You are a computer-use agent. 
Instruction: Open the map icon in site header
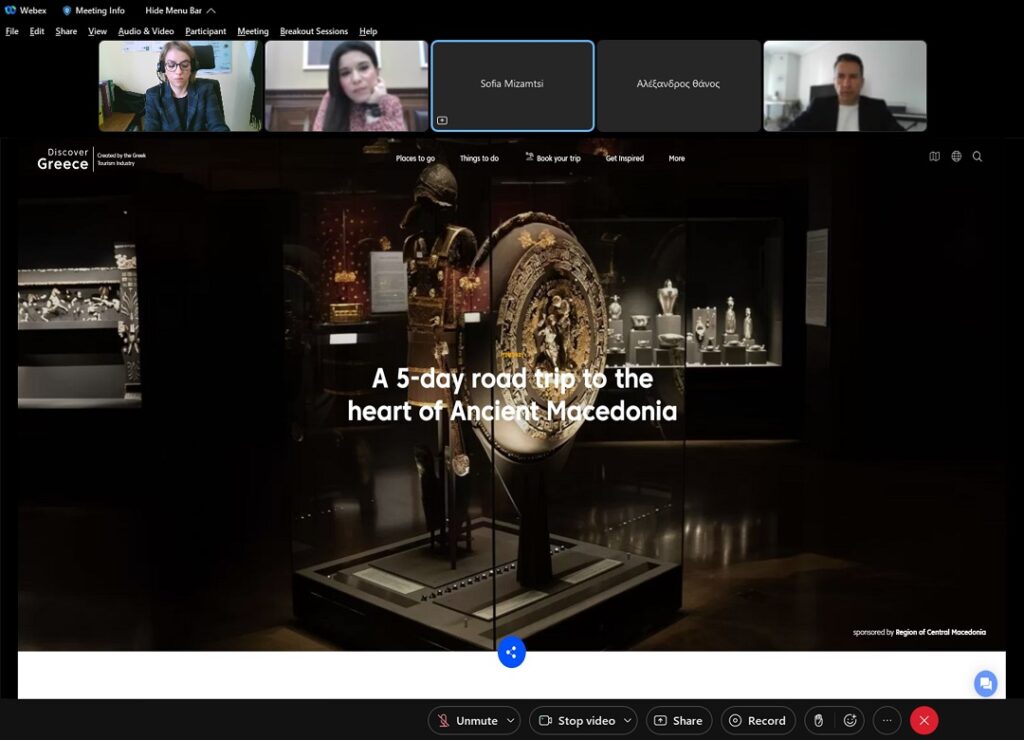pyautogui.click(x=934, y=157)
